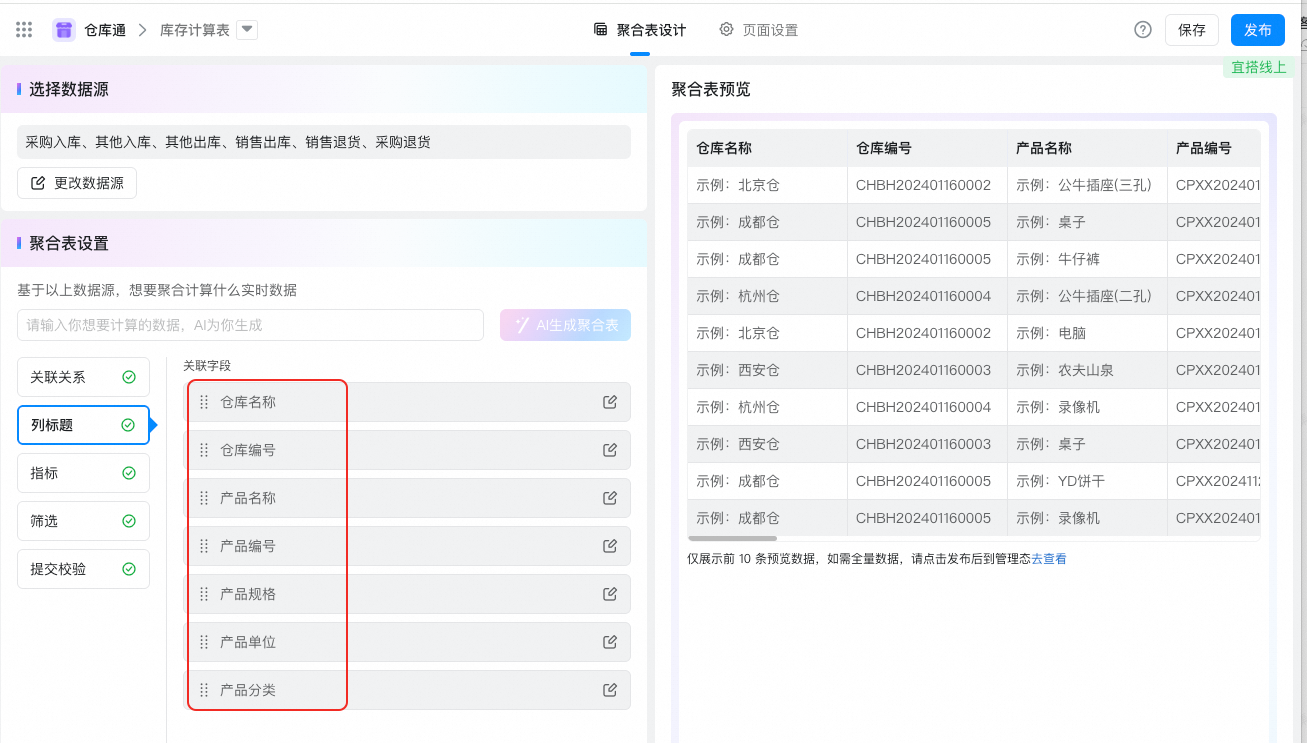Edit the 产品分类 field via pencil icon
The width and height of the screenshot is (1307, 743).
pyautogui.click(x=610, y=690)
